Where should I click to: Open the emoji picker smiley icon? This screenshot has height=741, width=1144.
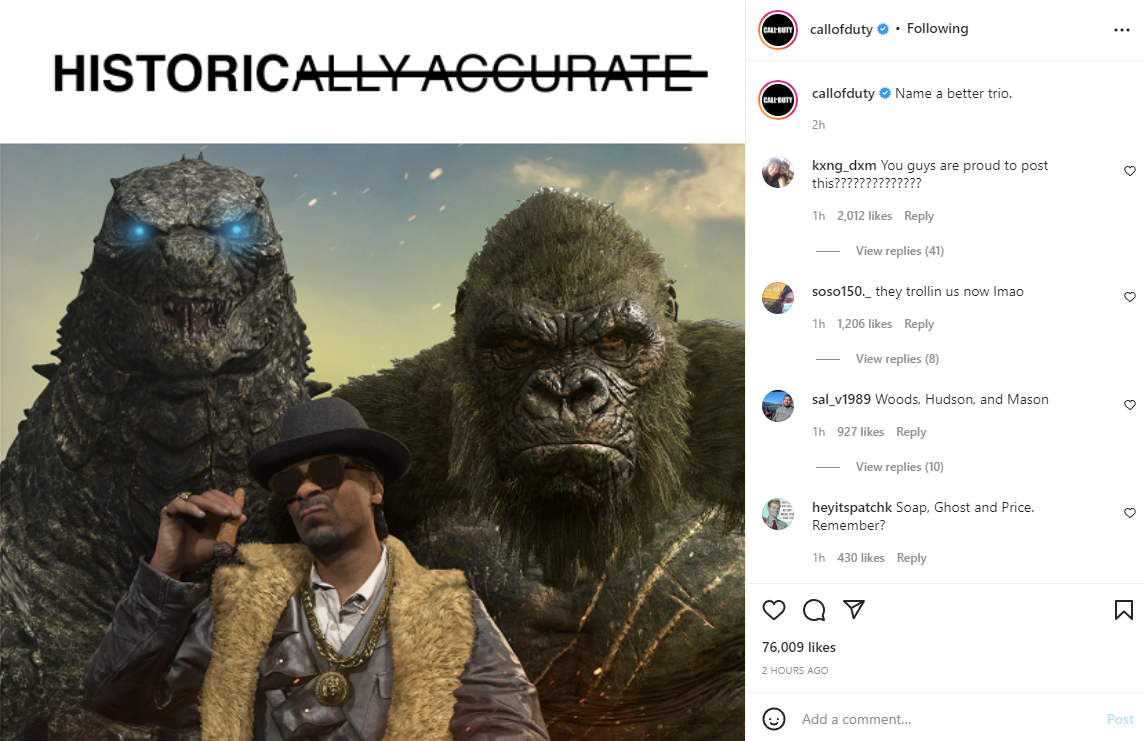click(x=773, y=719)
